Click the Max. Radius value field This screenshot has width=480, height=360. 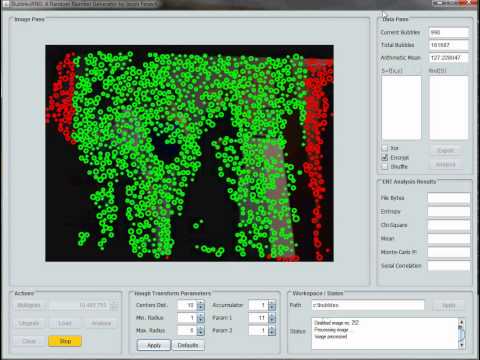[187, 330]
